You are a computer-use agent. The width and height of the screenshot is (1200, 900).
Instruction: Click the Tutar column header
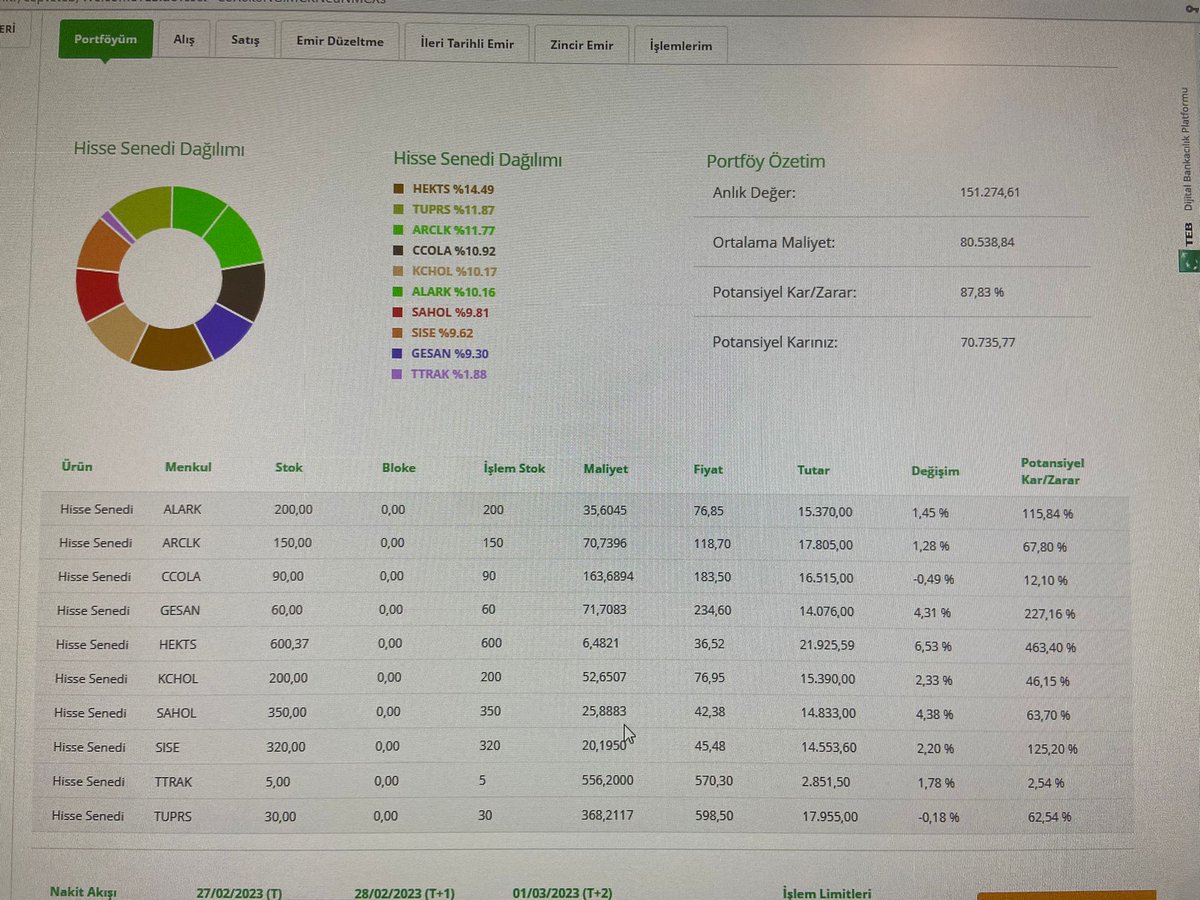(813, 469)
